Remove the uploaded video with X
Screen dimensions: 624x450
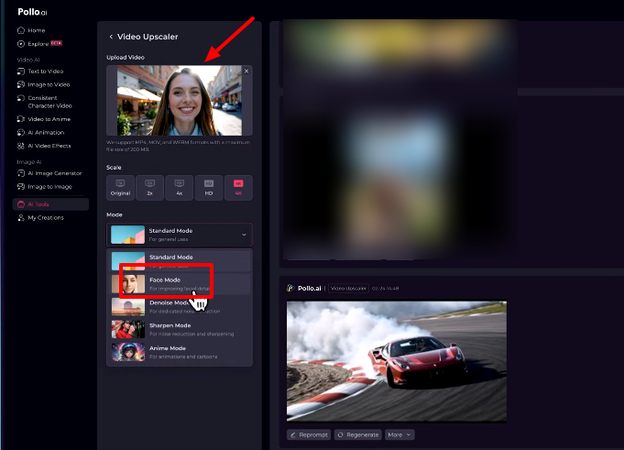coord(246,71)
